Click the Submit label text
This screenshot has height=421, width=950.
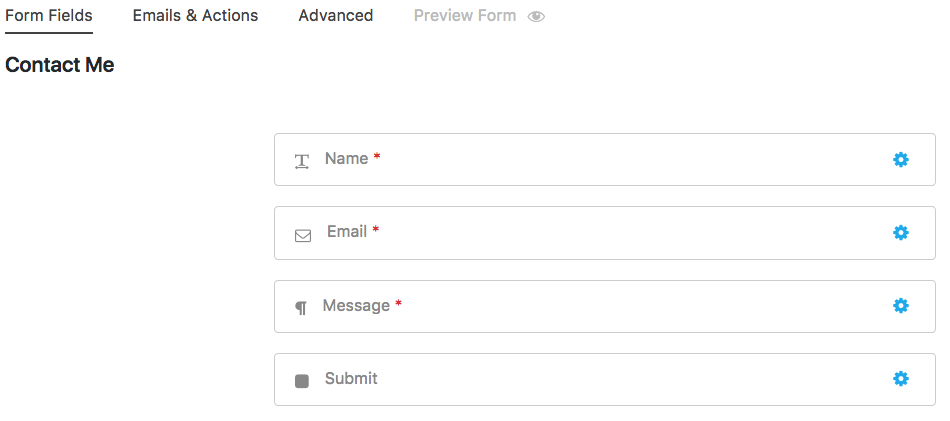[x=351, y=379]
